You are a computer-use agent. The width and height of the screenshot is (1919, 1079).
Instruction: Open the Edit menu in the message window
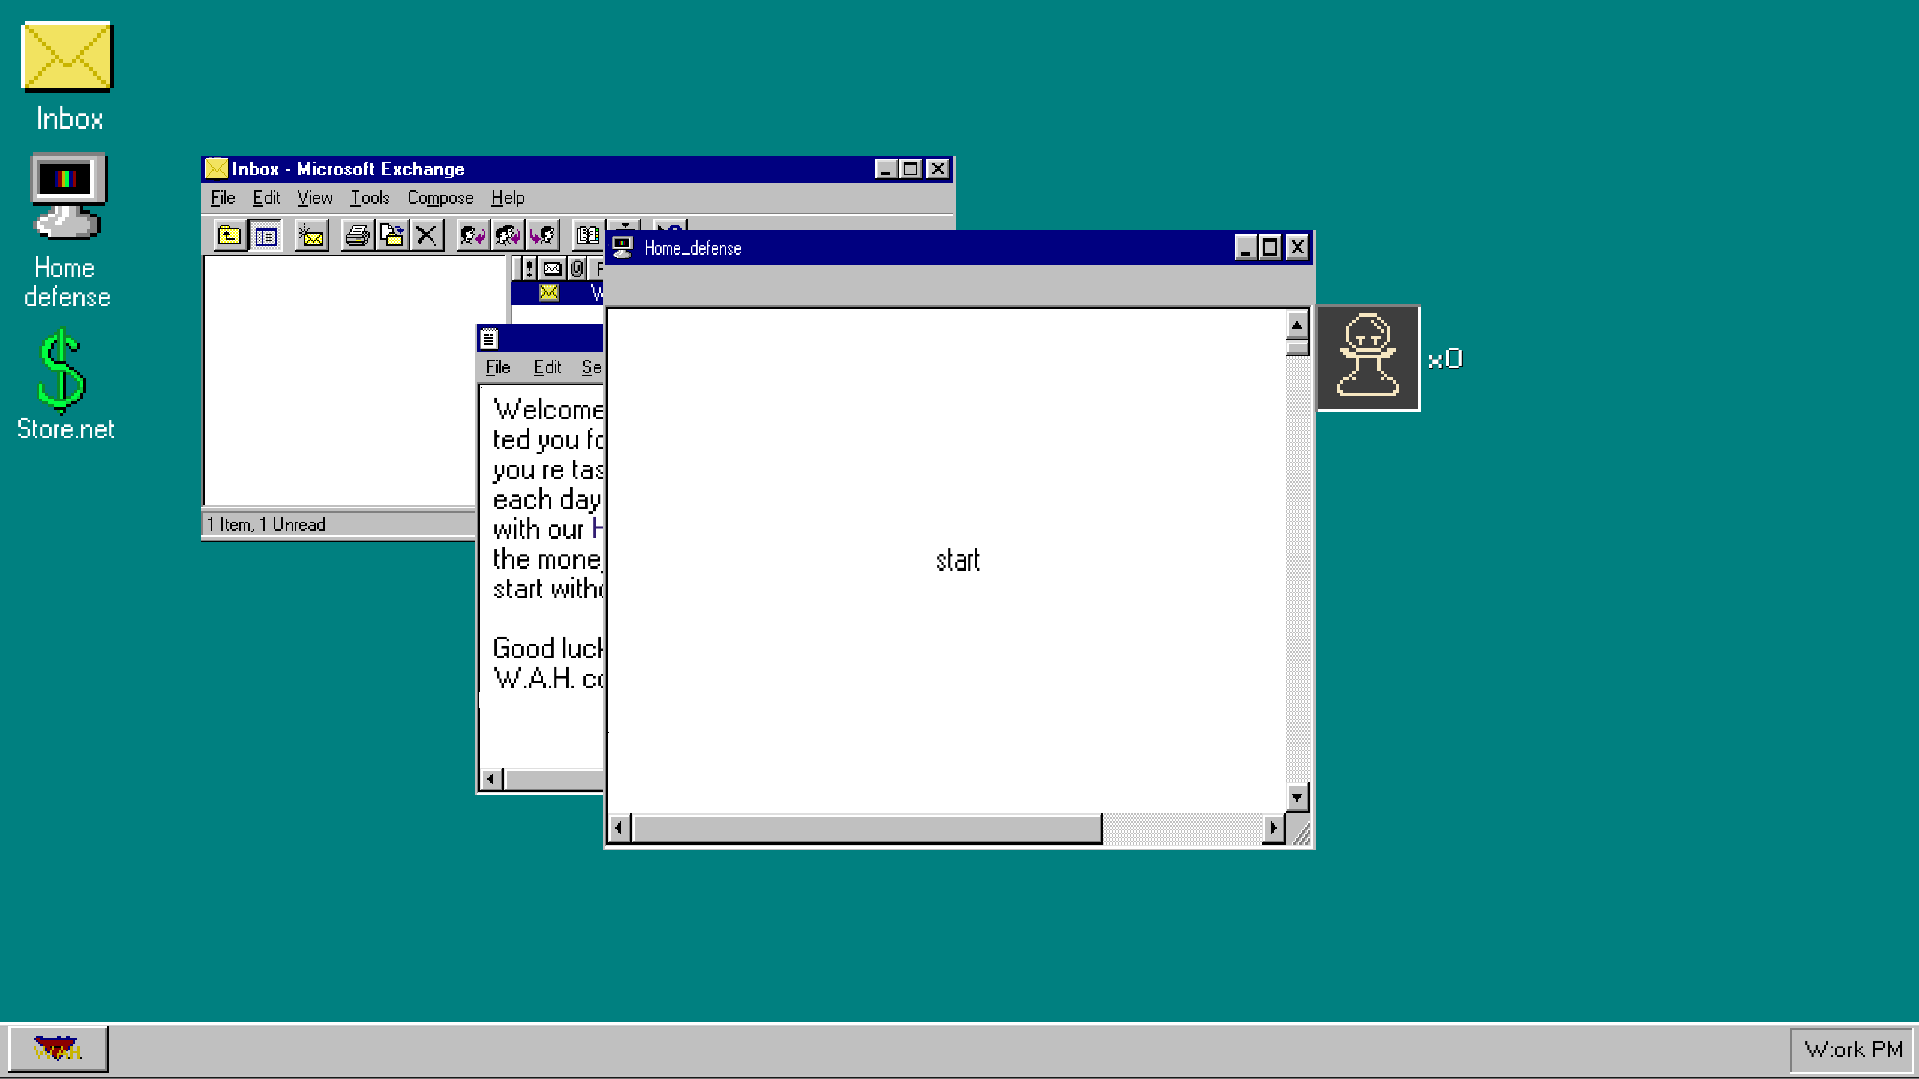547,367
